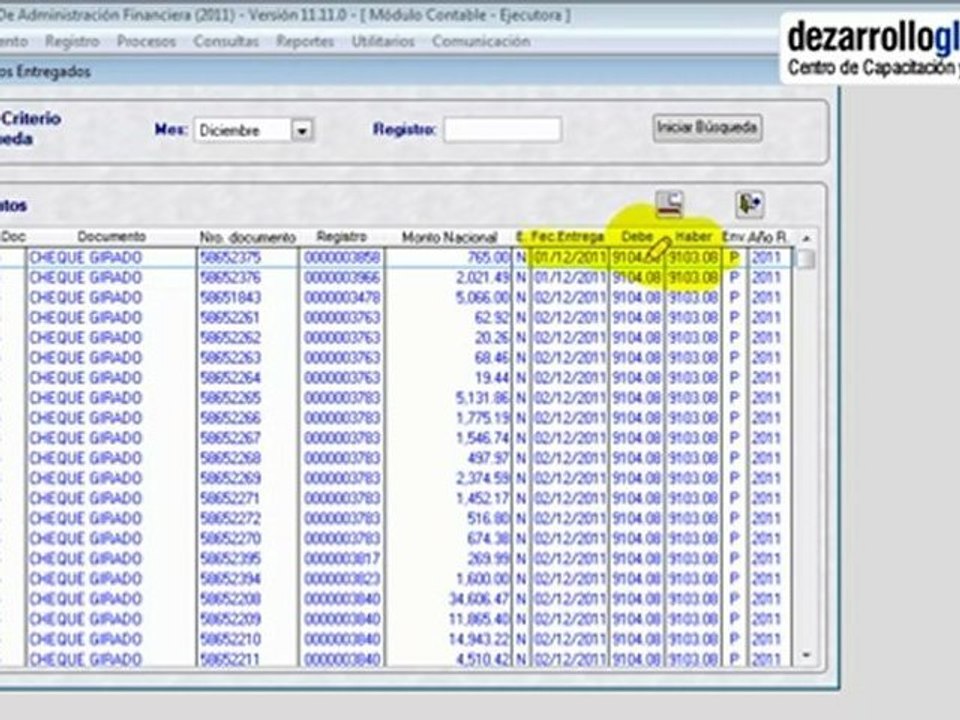Select document number 58652375

[x=230, y=258]
